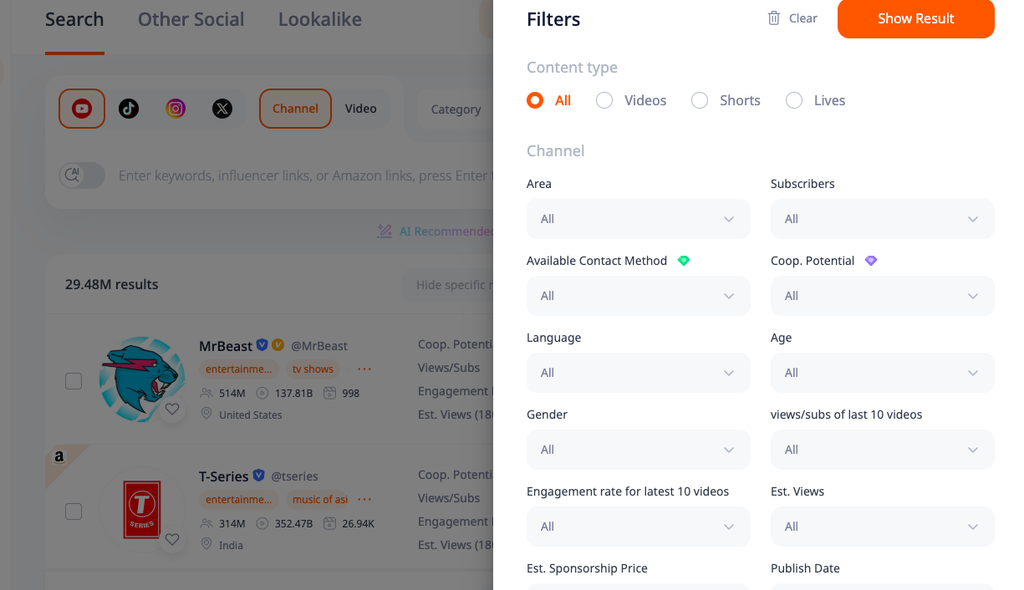
Task: Select the TikTok platform icon
Action: tap(129, 108)
